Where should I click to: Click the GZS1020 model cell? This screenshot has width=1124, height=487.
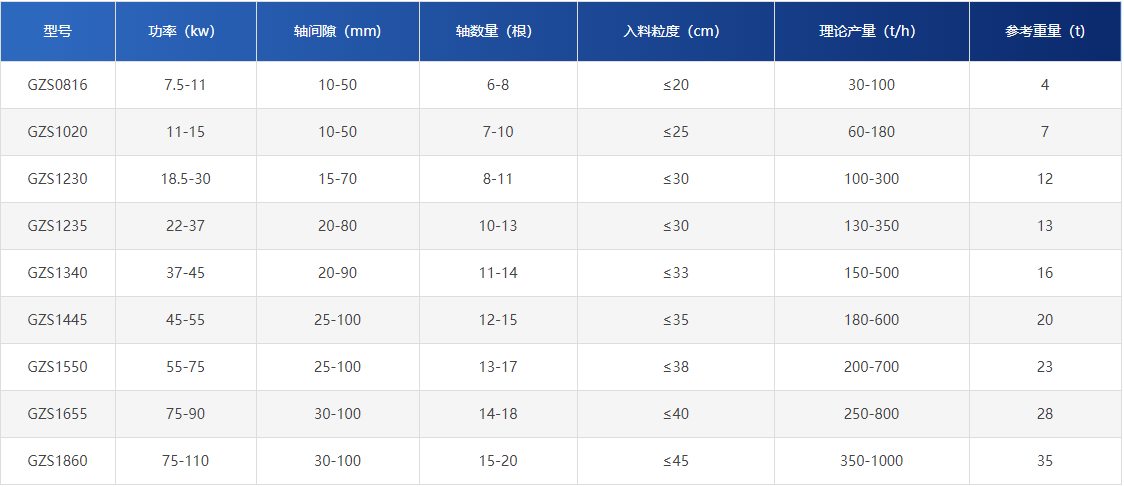(58, 132)
